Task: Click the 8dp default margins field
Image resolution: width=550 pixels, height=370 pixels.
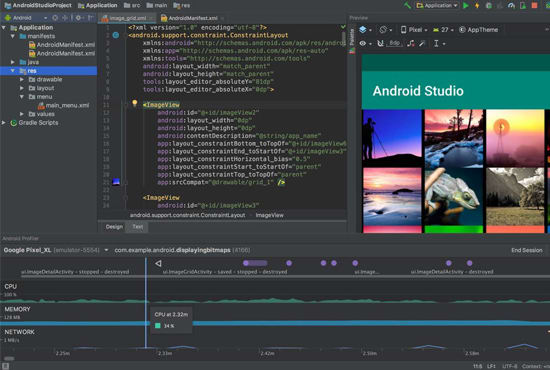Action: [394, 43]
